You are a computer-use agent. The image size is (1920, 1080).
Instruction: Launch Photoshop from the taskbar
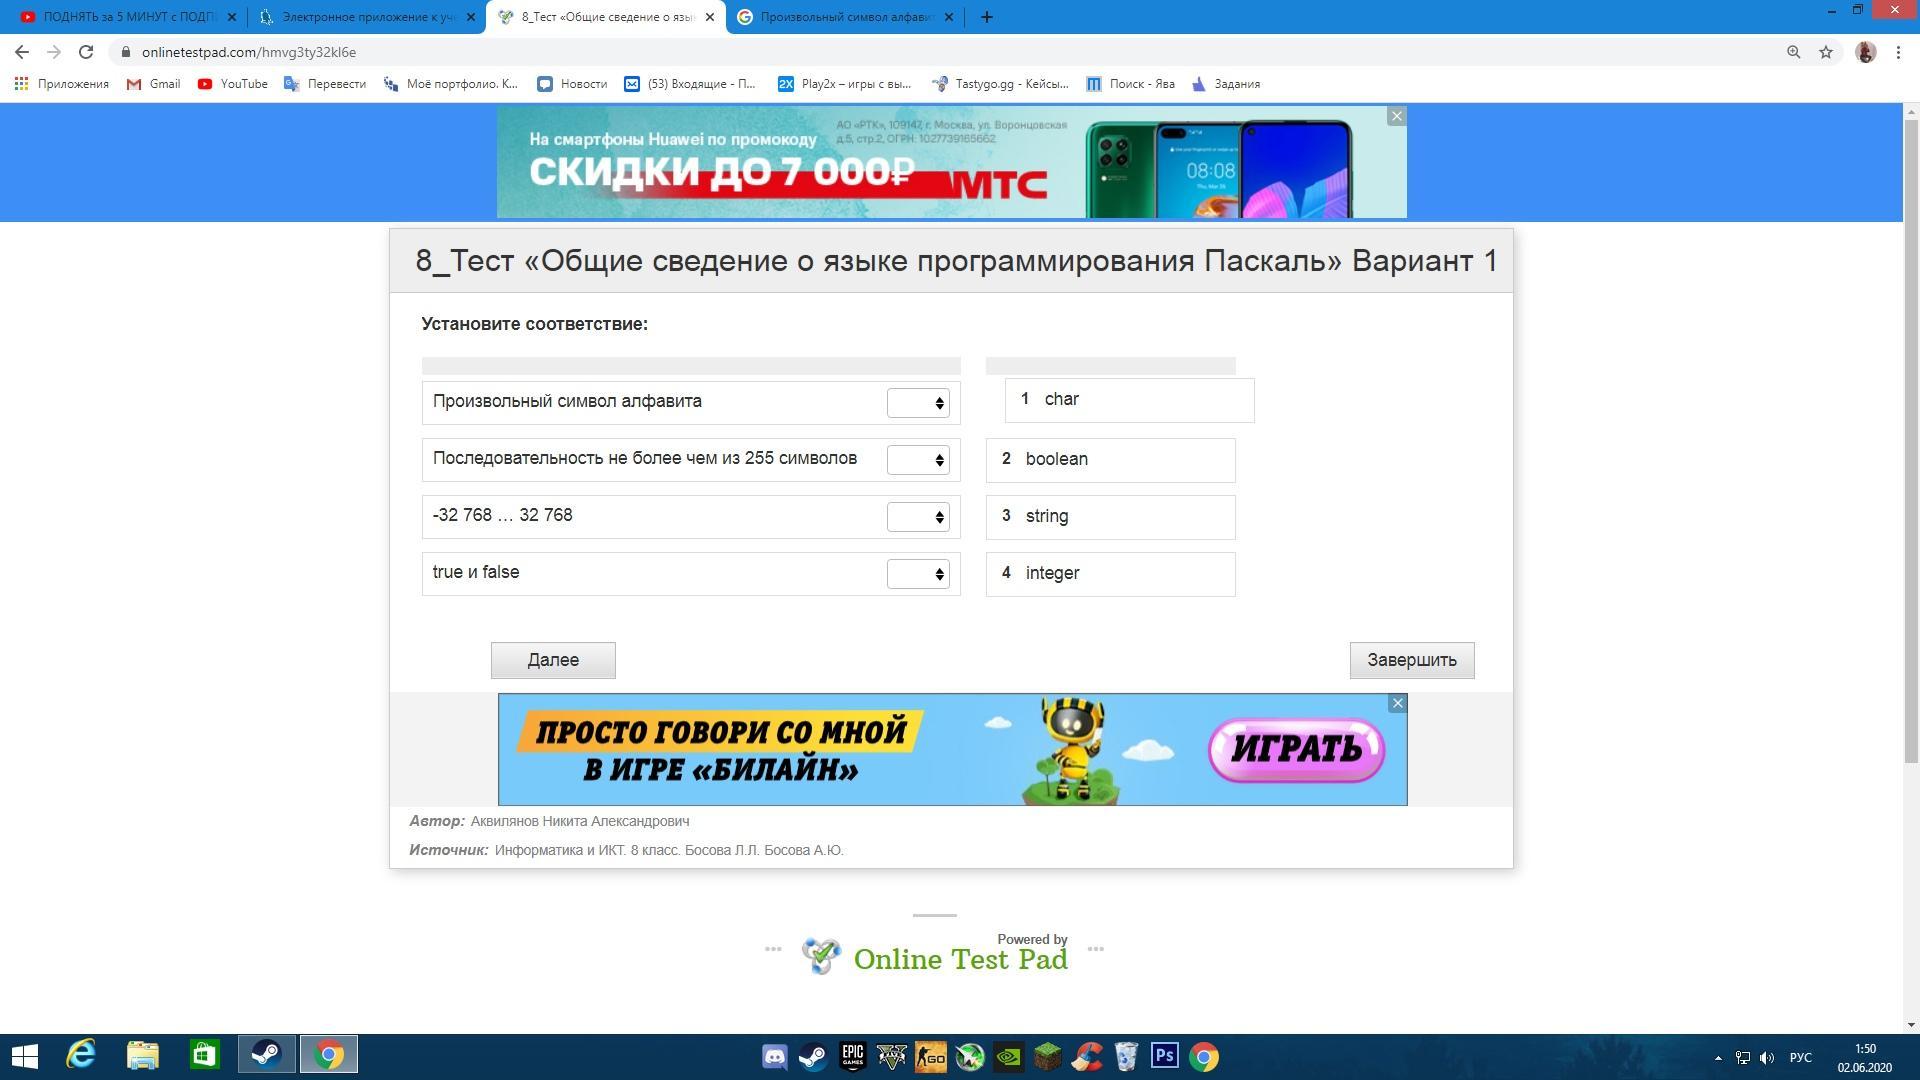[1164, 1057]
